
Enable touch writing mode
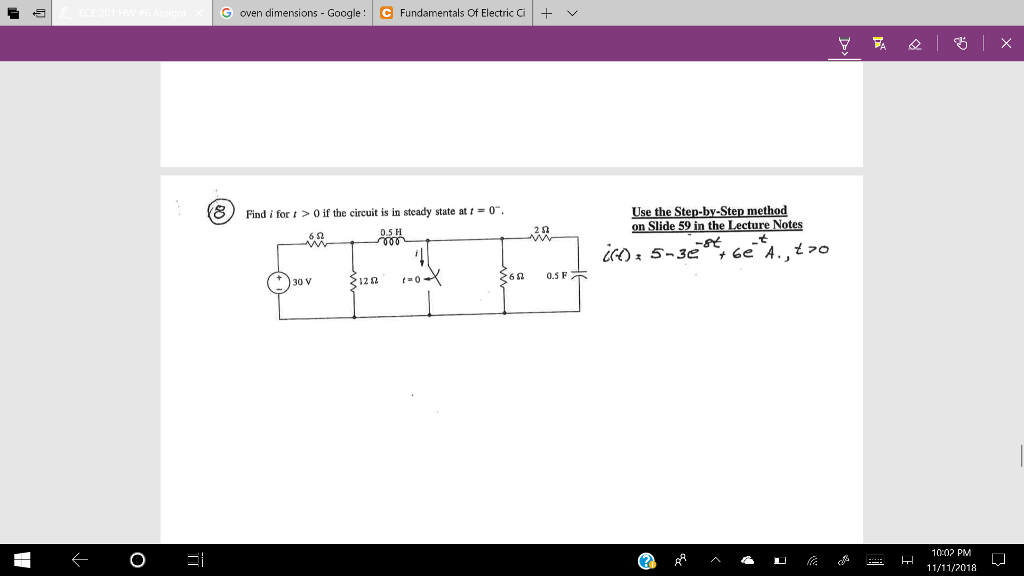(960, 42)
